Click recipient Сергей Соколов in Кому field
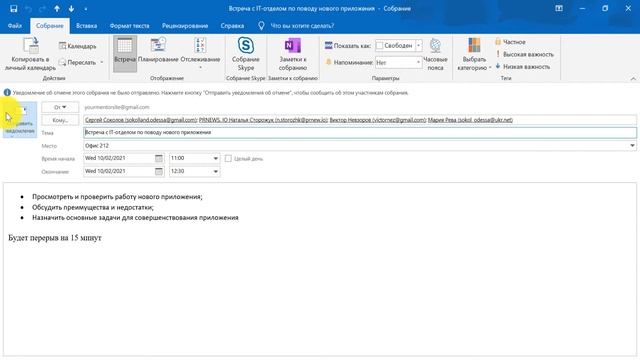Viewport: 640px width, 360px height. tap(141, 120)
